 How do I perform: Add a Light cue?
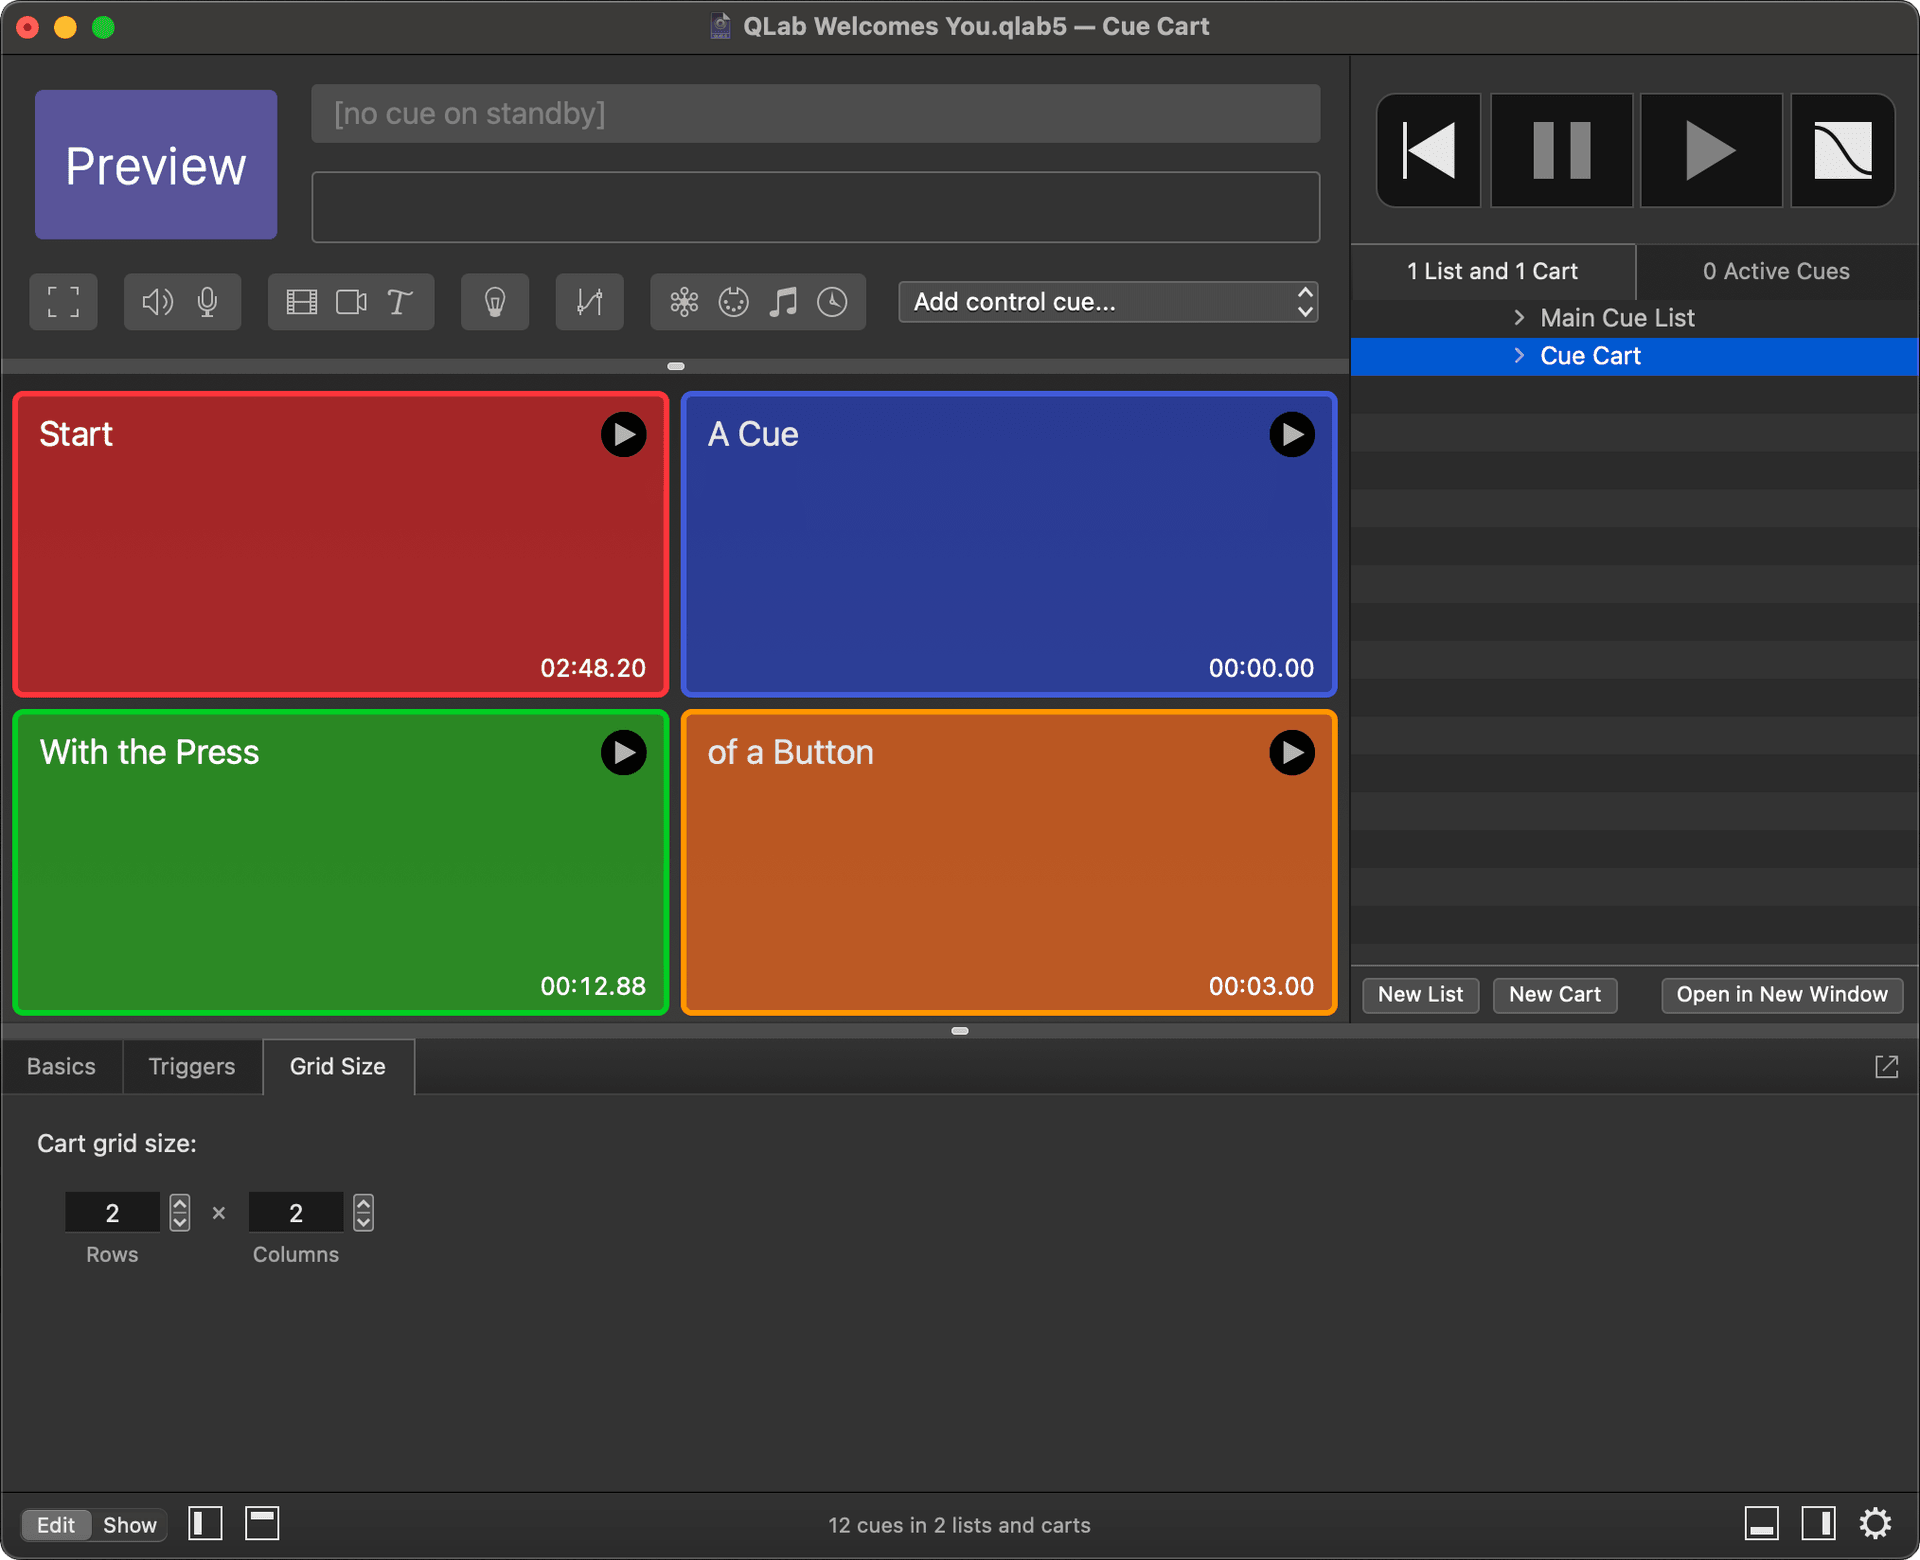494,301
